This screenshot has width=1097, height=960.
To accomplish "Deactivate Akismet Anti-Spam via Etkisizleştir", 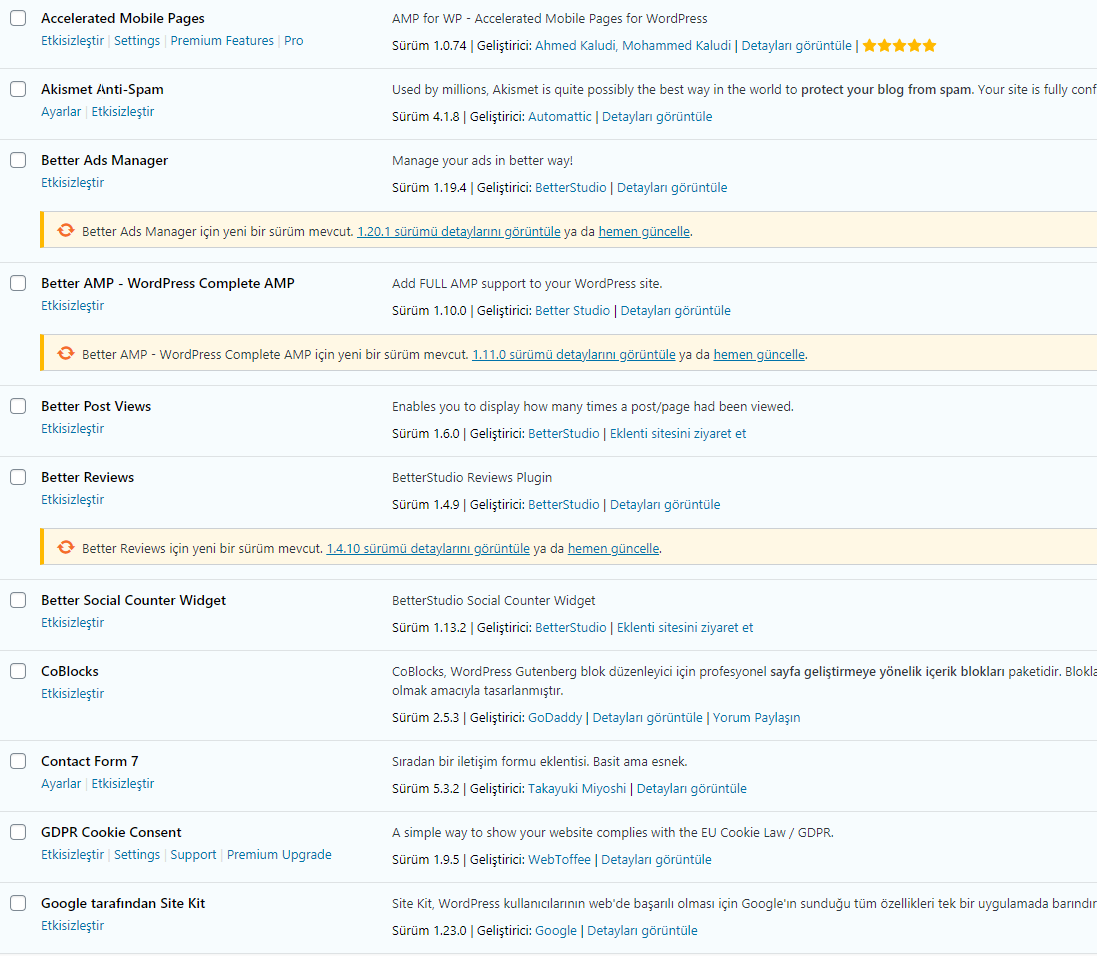I will pos(122,111).
